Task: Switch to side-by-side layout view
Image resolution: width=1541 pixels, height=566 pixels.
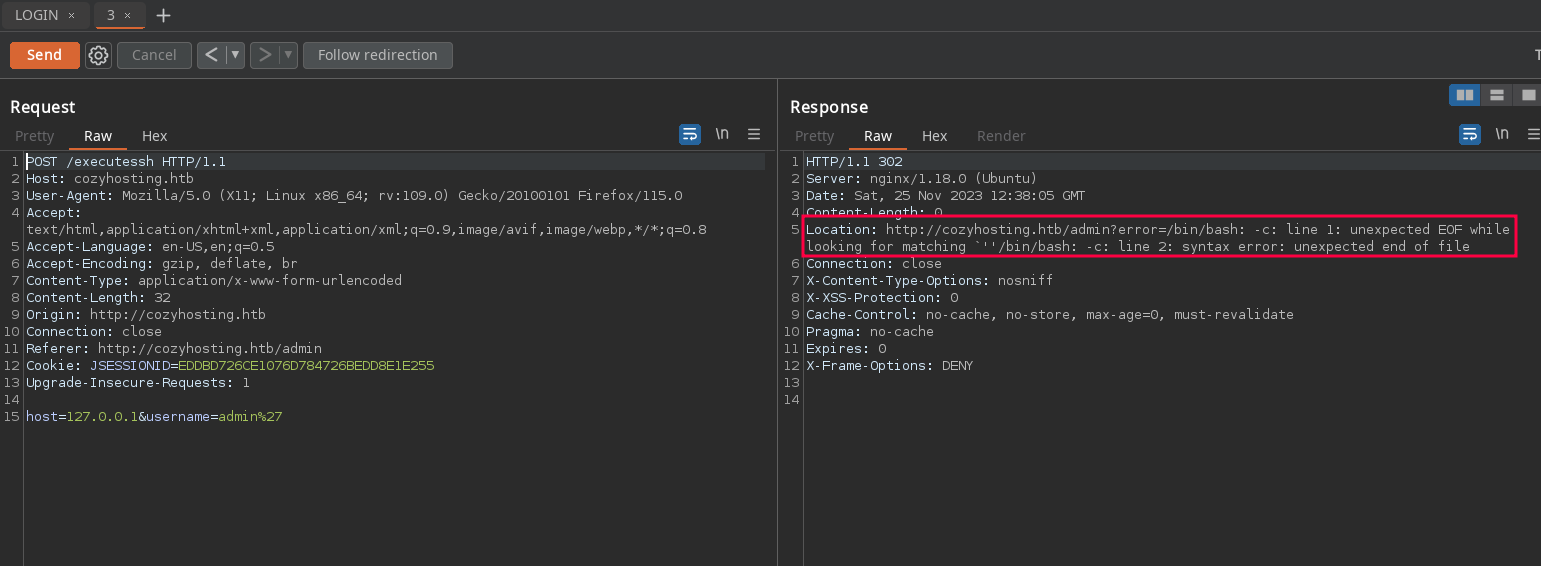Action: click(x=1465, y=95)
